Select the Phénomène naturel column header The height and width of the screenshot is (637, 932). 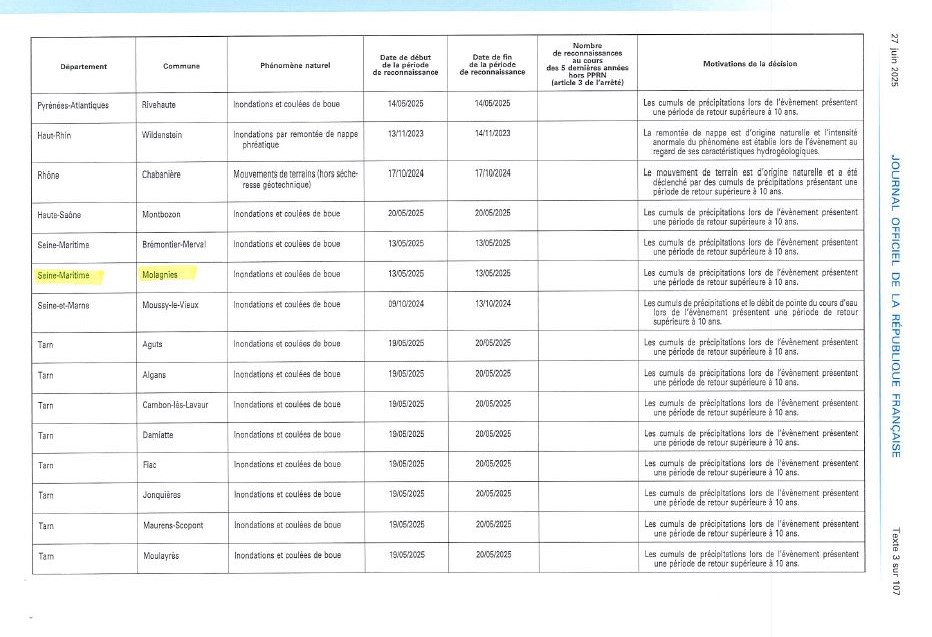[295, 67]
